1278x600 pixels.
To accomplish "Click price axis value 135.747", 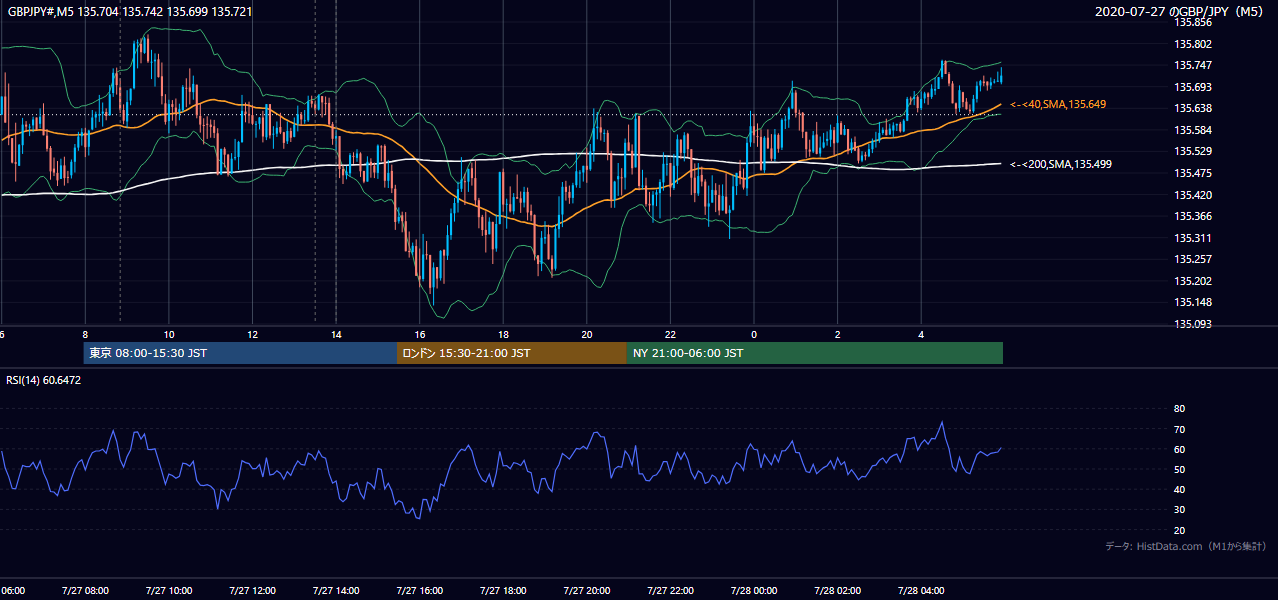I will tap(1193, 65).
